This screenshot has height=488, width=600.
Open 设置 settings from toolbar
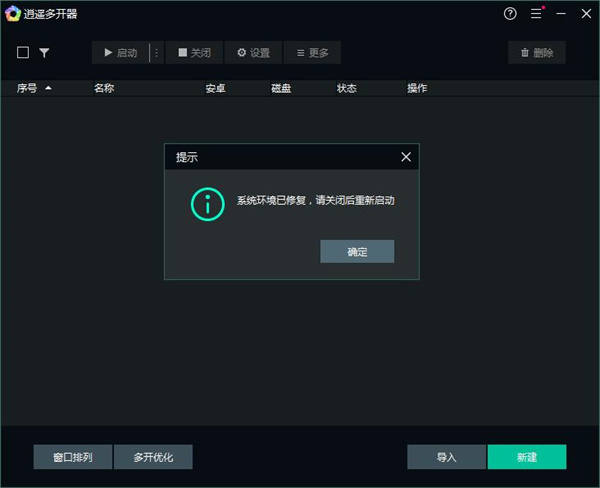[x=253, y=52]
